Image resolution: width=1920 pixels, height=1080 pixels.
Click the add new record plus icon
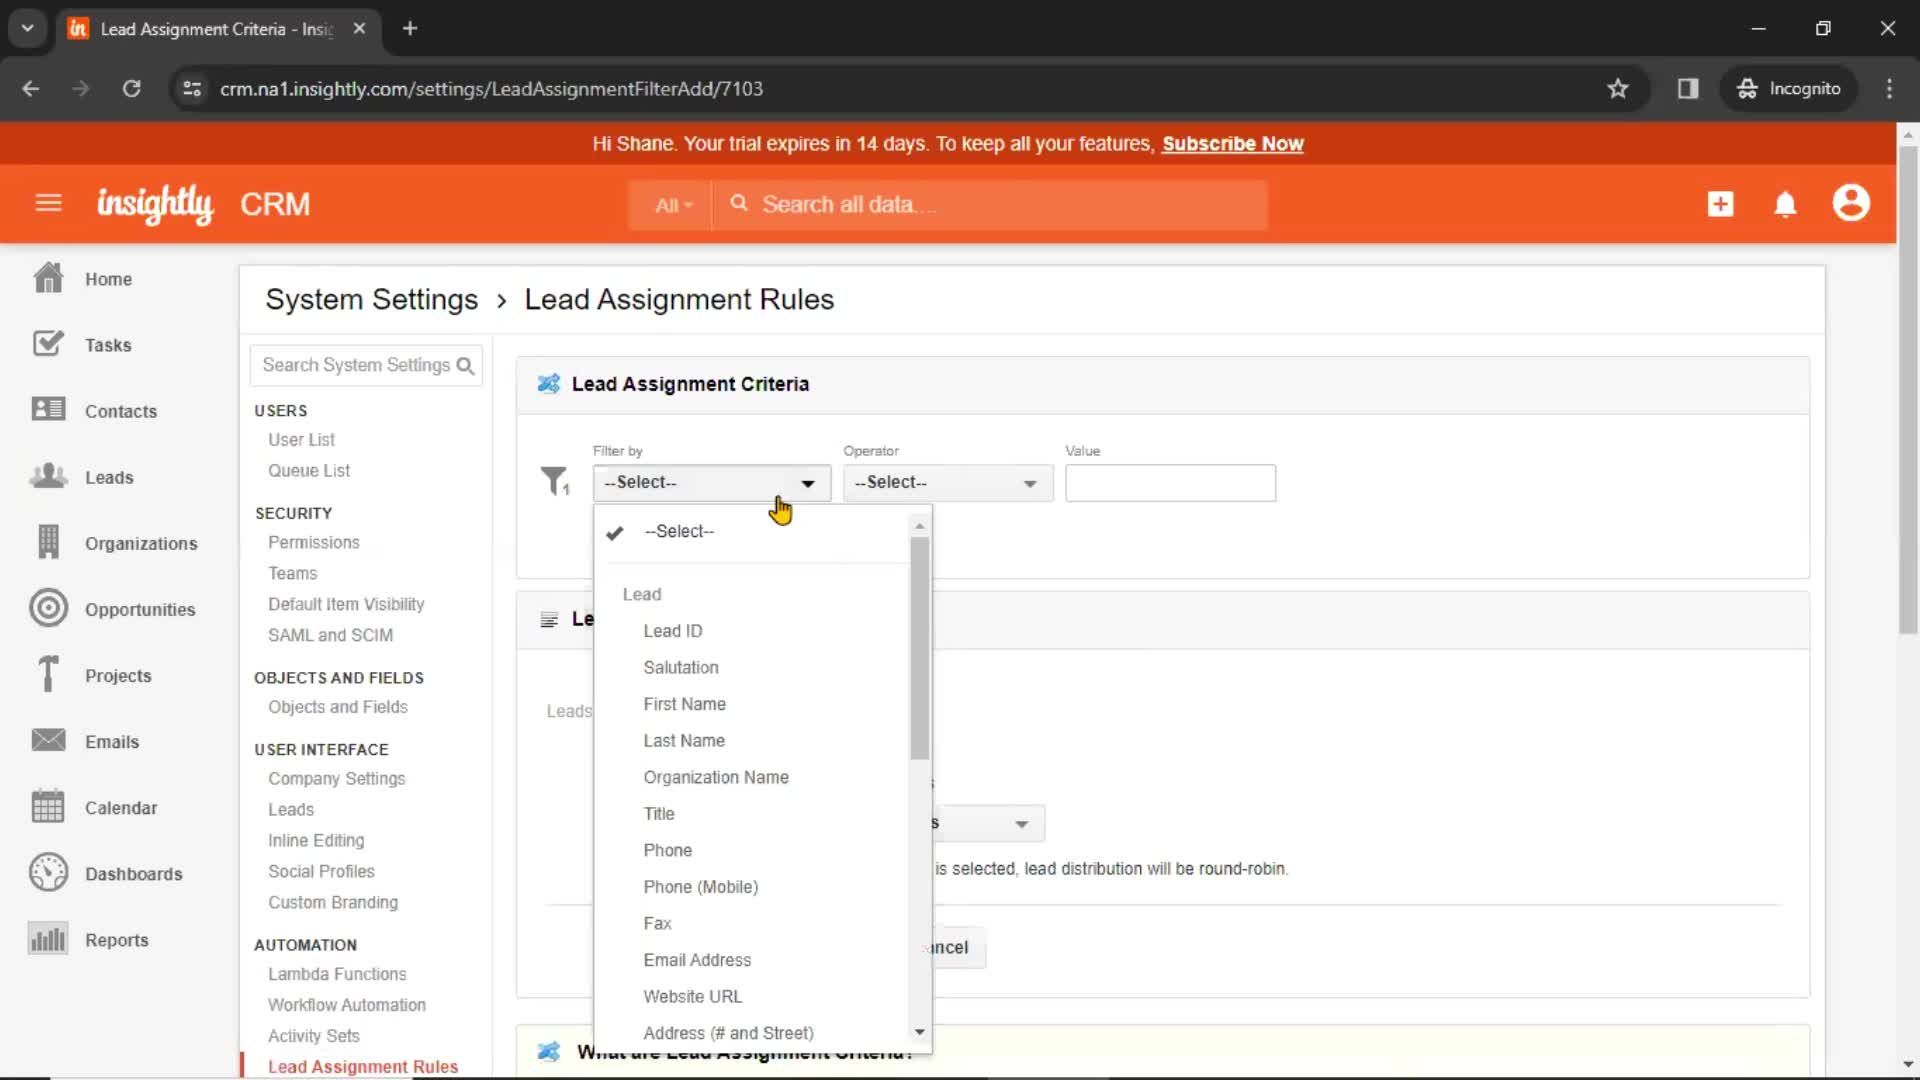point(1721,204)
